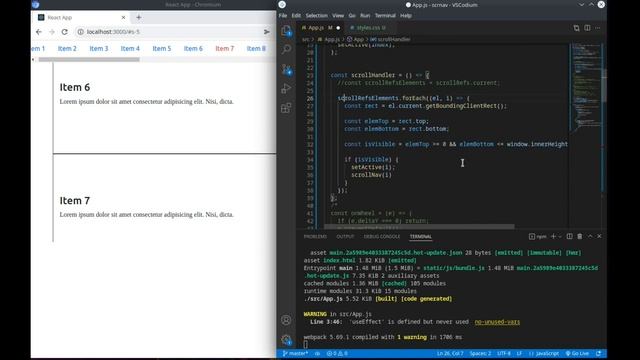Go back in the Chromium browser
640x360 pixels.
coord(39,32)
